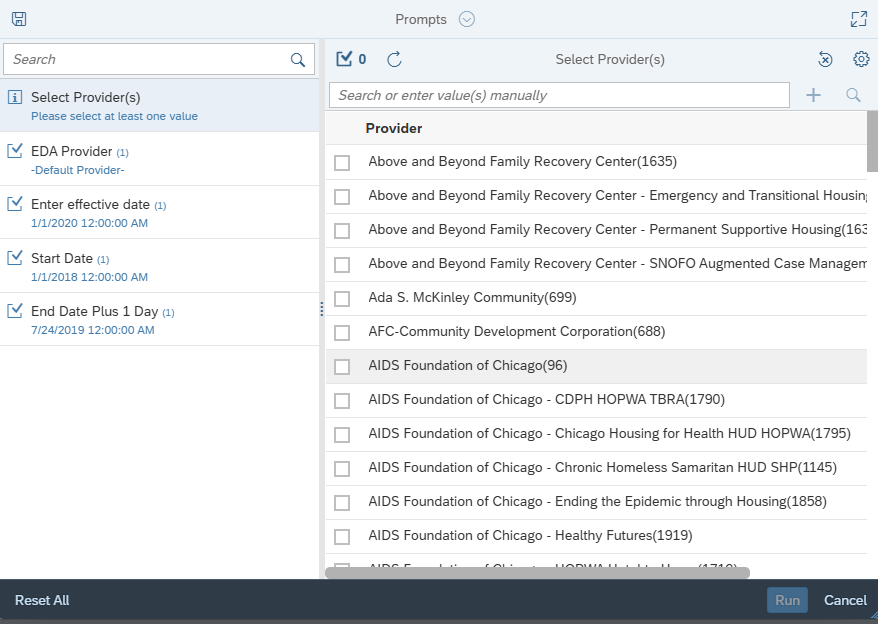The height and width of the screenshot is (624, 878).
Task: Check AIDS Foundation CDPH HOPWA TBRA(1790)
Action: [x=342, y=401]
